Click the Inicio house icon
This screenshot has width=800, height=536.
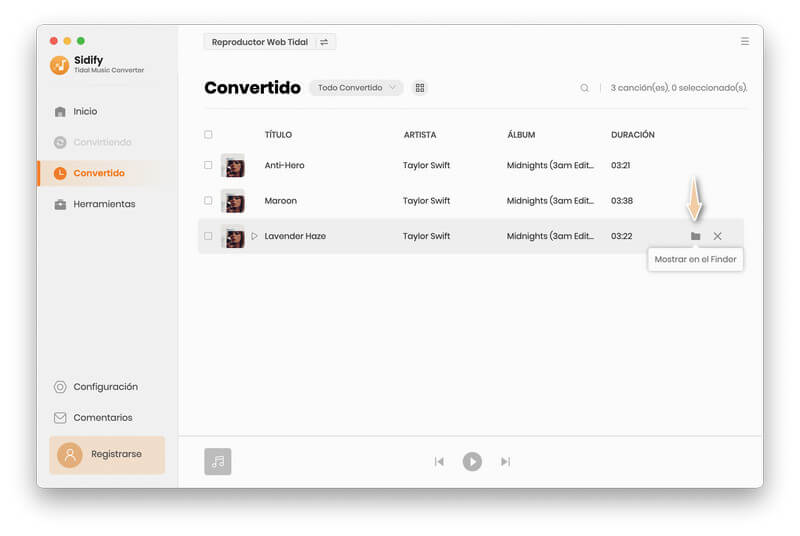click(60, 112)
